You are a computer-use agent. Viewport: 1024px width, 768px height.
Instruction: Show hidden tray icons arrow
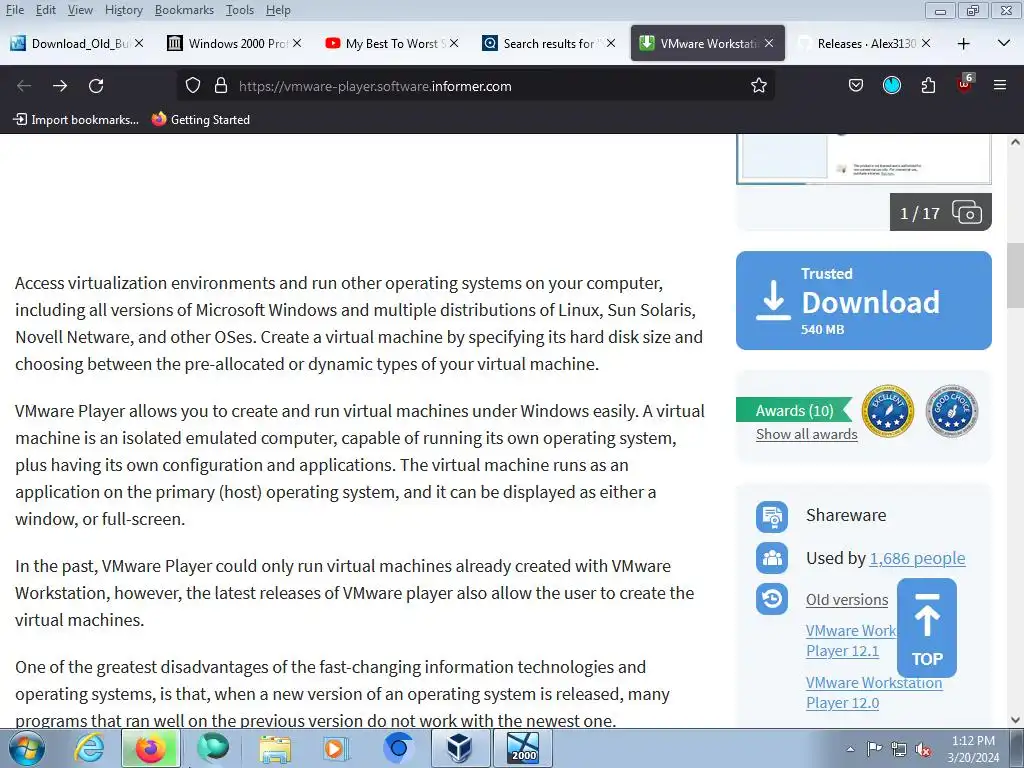(x=850, y=749)
